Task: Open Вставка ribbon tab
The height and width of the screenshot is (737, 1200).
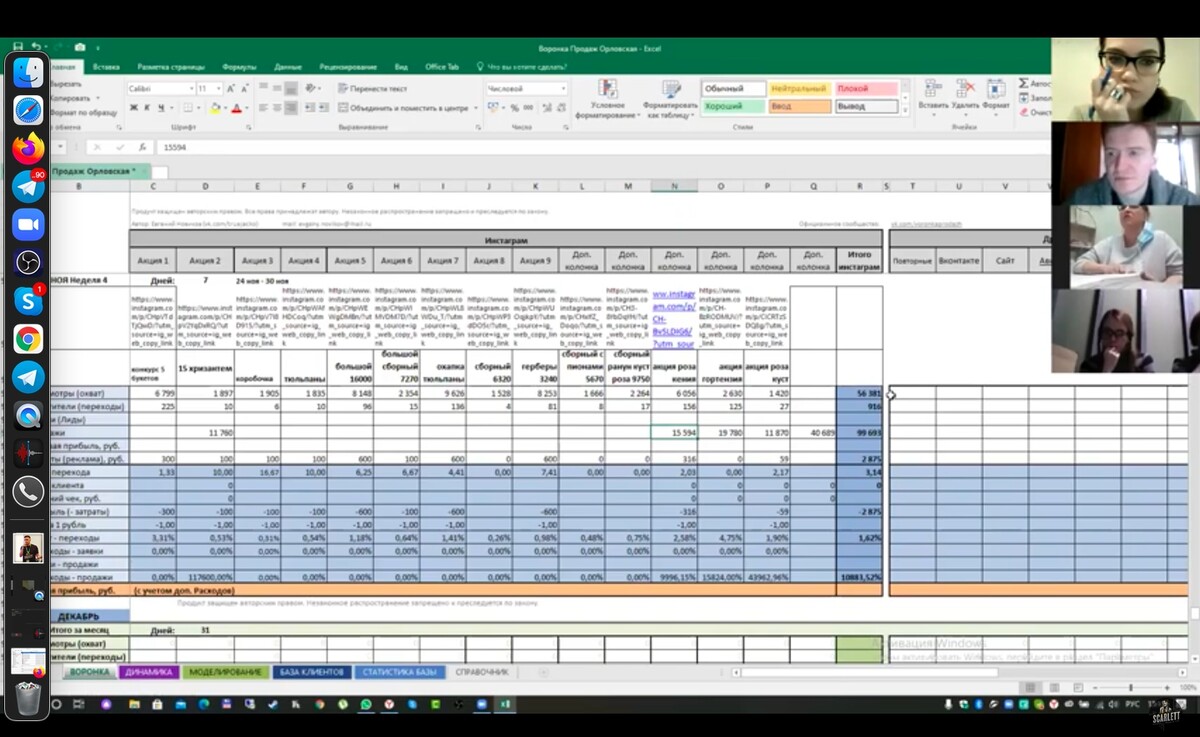Action: [x=107, y=67]
